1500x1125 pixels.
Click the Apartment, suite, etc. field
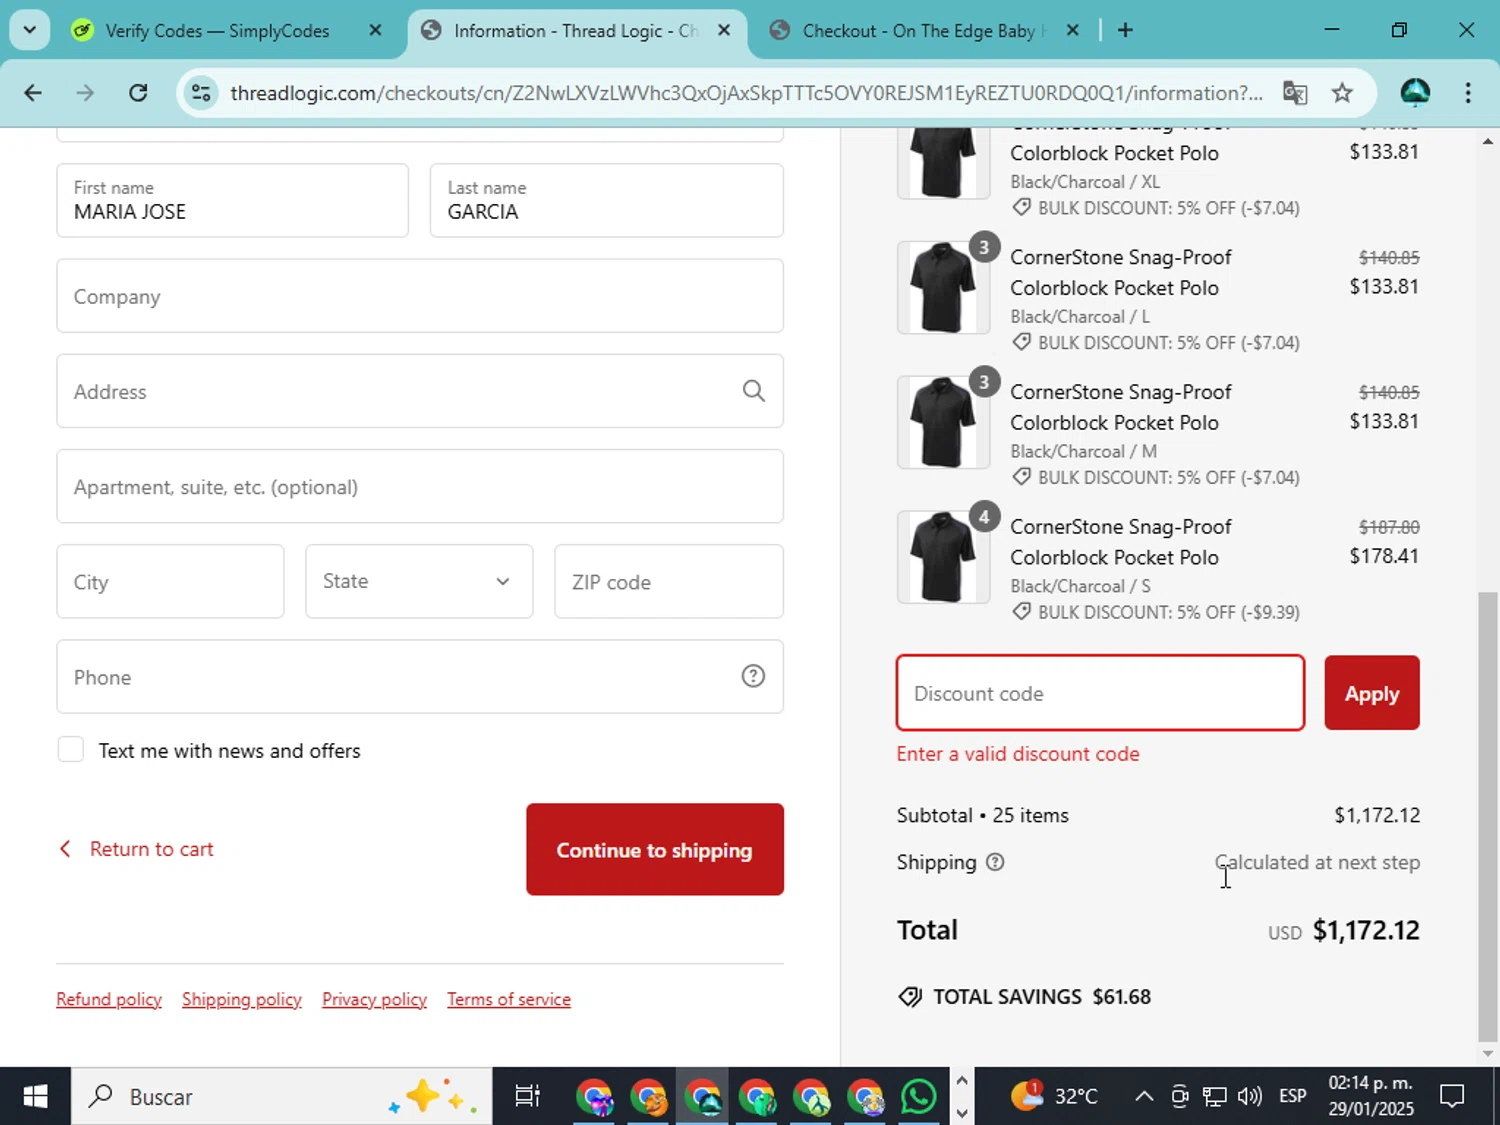tap(420, 486)
